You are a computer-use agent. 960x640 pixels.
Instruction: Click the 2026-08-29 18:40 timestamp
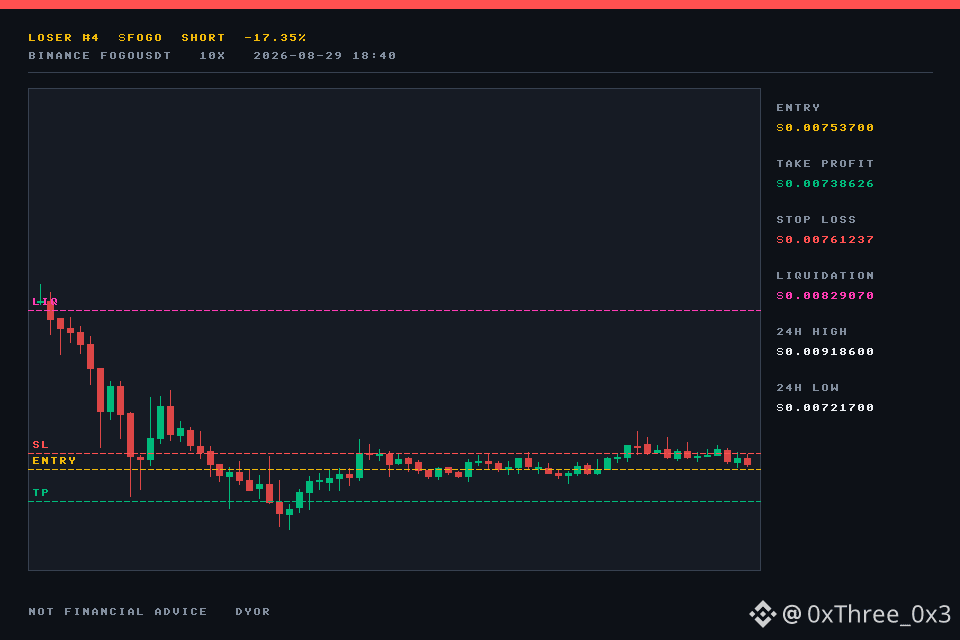[324, 56]
